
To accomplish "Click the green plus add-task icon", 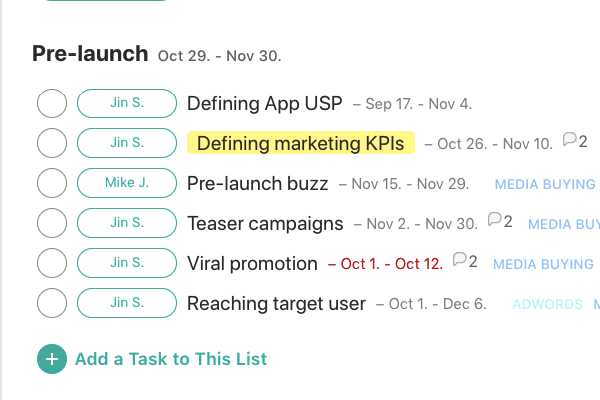I will (52, 359).
